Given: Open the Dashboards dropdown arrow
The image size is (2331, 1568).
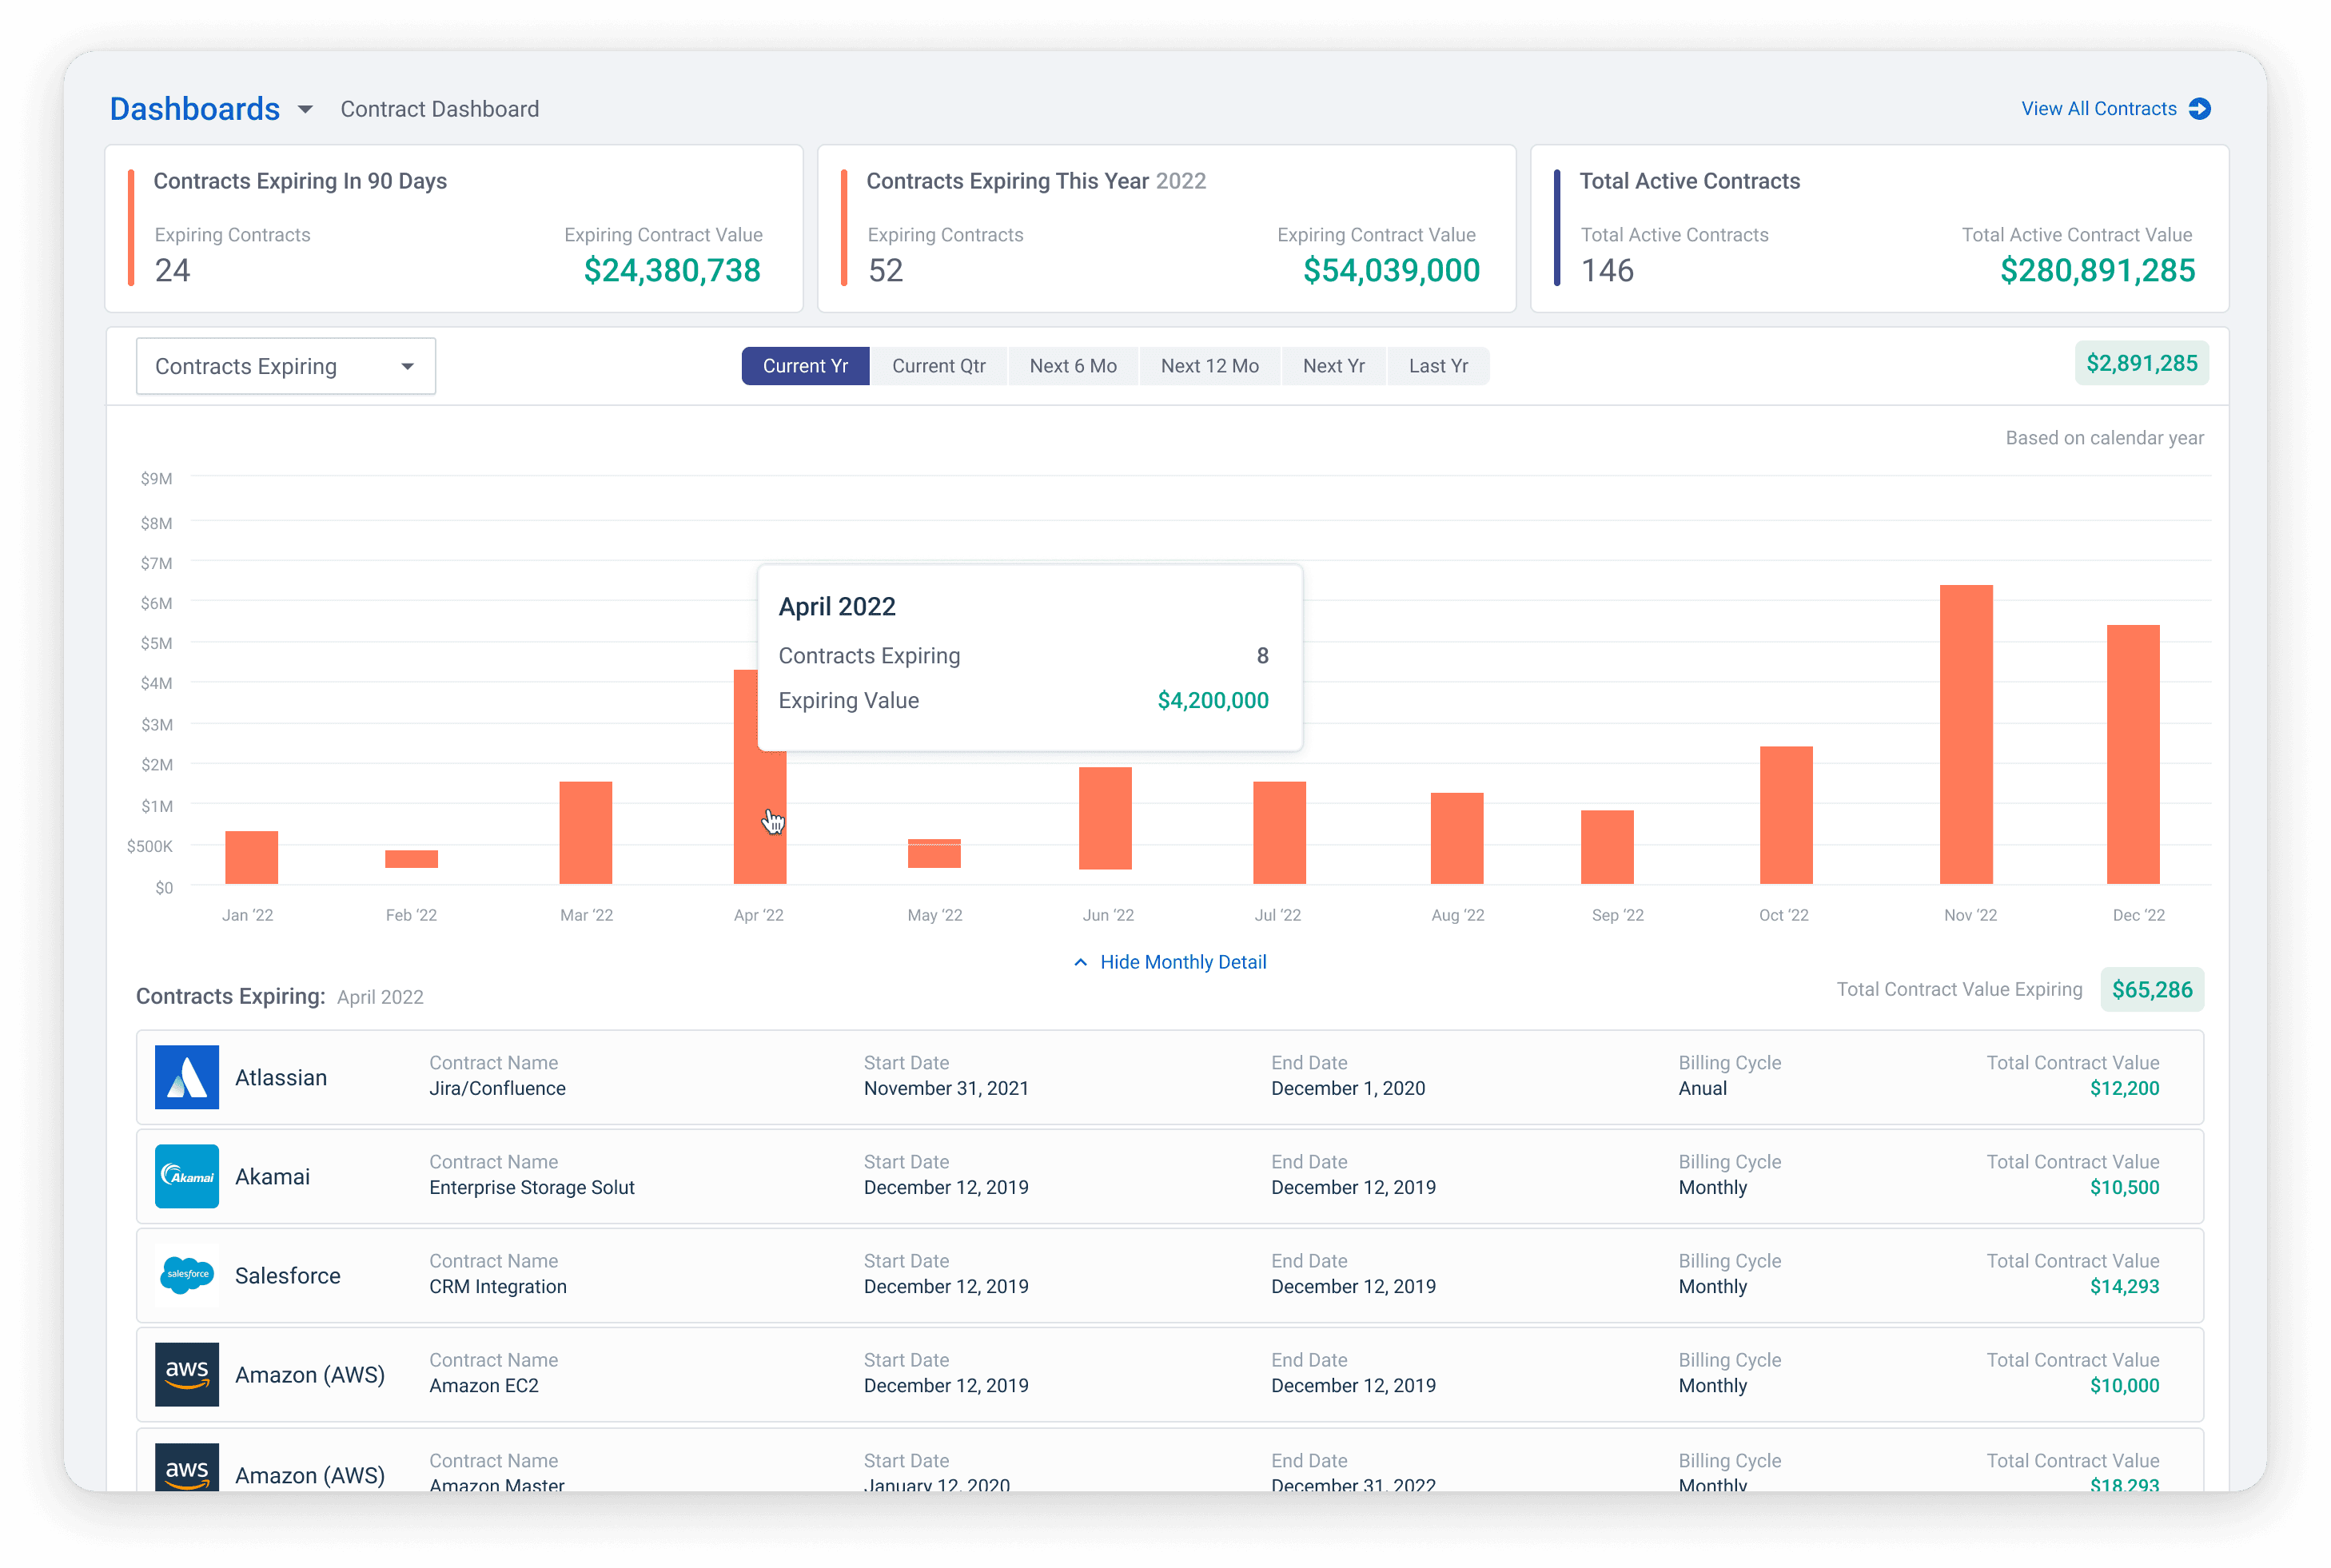Looking at the screenshot, I should click(306, 109).
